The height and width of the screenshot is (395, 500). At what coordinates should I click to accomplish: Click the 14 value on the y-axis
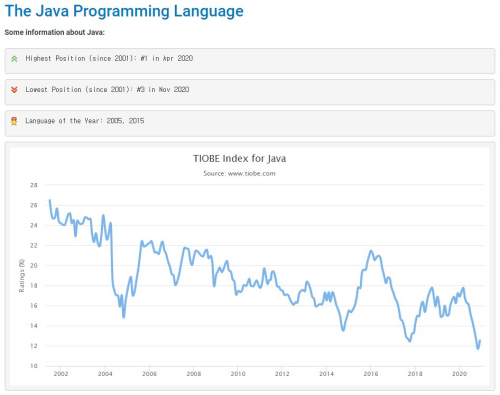point(34,326)
